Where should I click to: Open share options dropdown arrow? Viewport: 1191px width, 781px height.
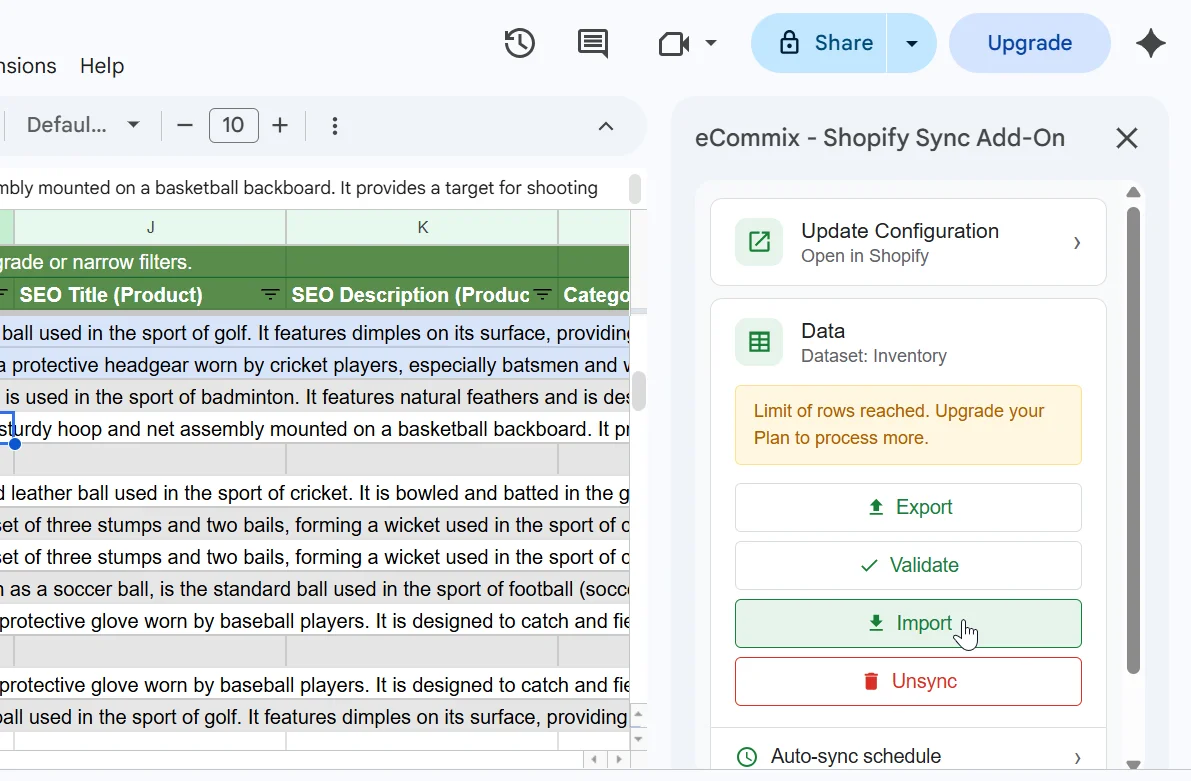tap(911, 43)
